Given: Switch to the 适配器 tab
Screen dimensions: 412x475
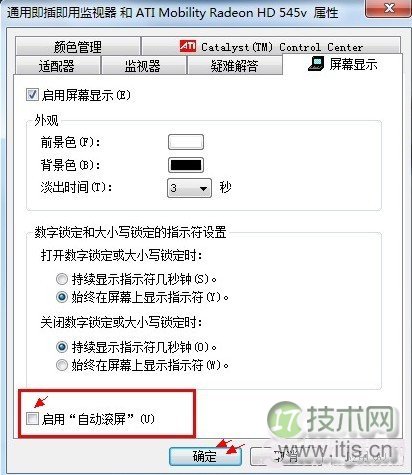Looking at the screenshot, I should click(x=57, y=66).
